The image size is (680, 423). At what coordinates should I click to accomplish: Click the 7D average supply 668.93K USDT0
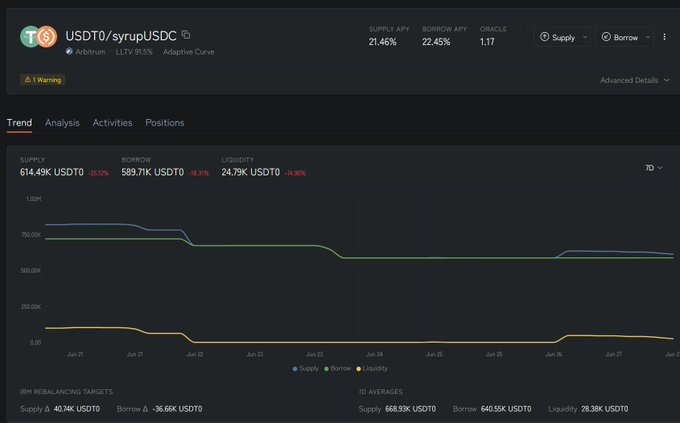[x=410, y=409]
